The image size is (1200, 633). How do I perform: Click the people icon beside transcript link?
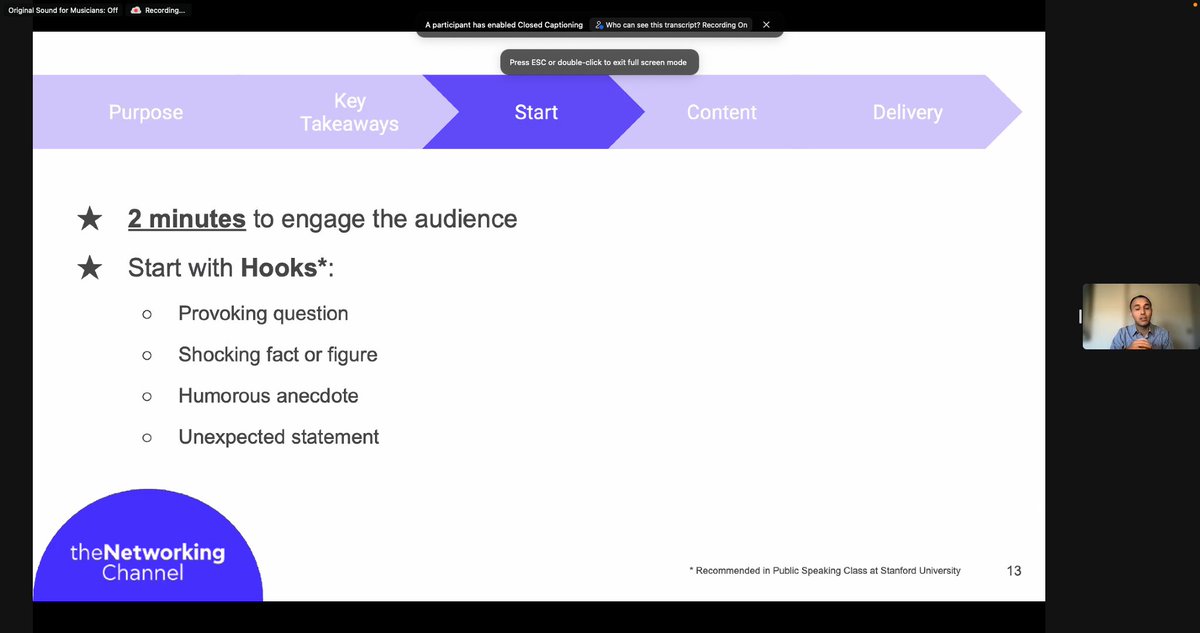pos(599,25)
